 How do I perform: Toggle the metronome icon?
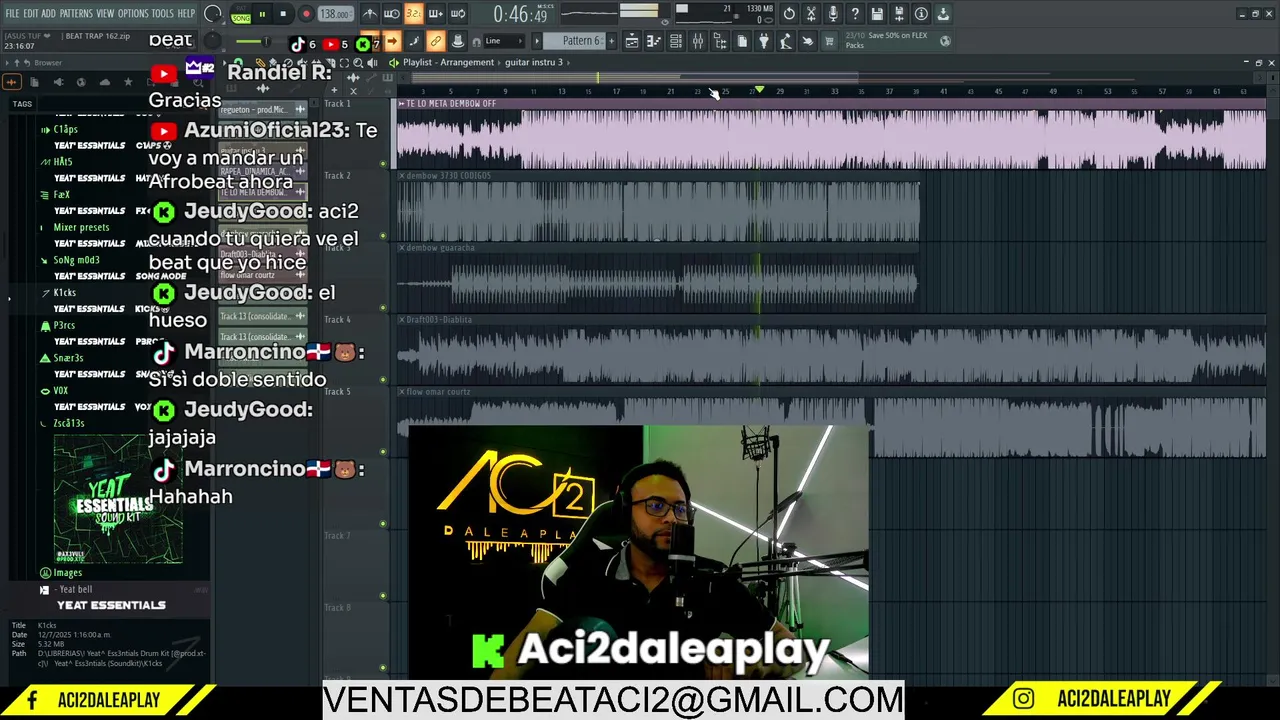pyautogui.click(x=370, y=14)
